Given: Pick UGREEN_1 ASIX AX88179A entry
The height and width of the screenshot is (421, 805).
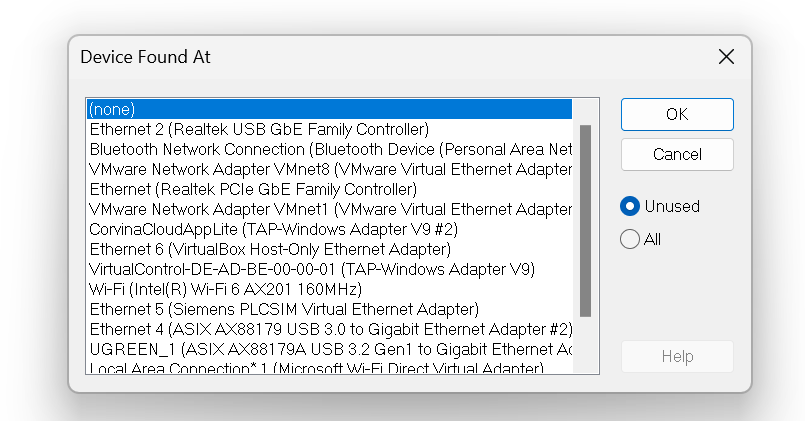Looking at the screenshot, I should click(329, 350).
